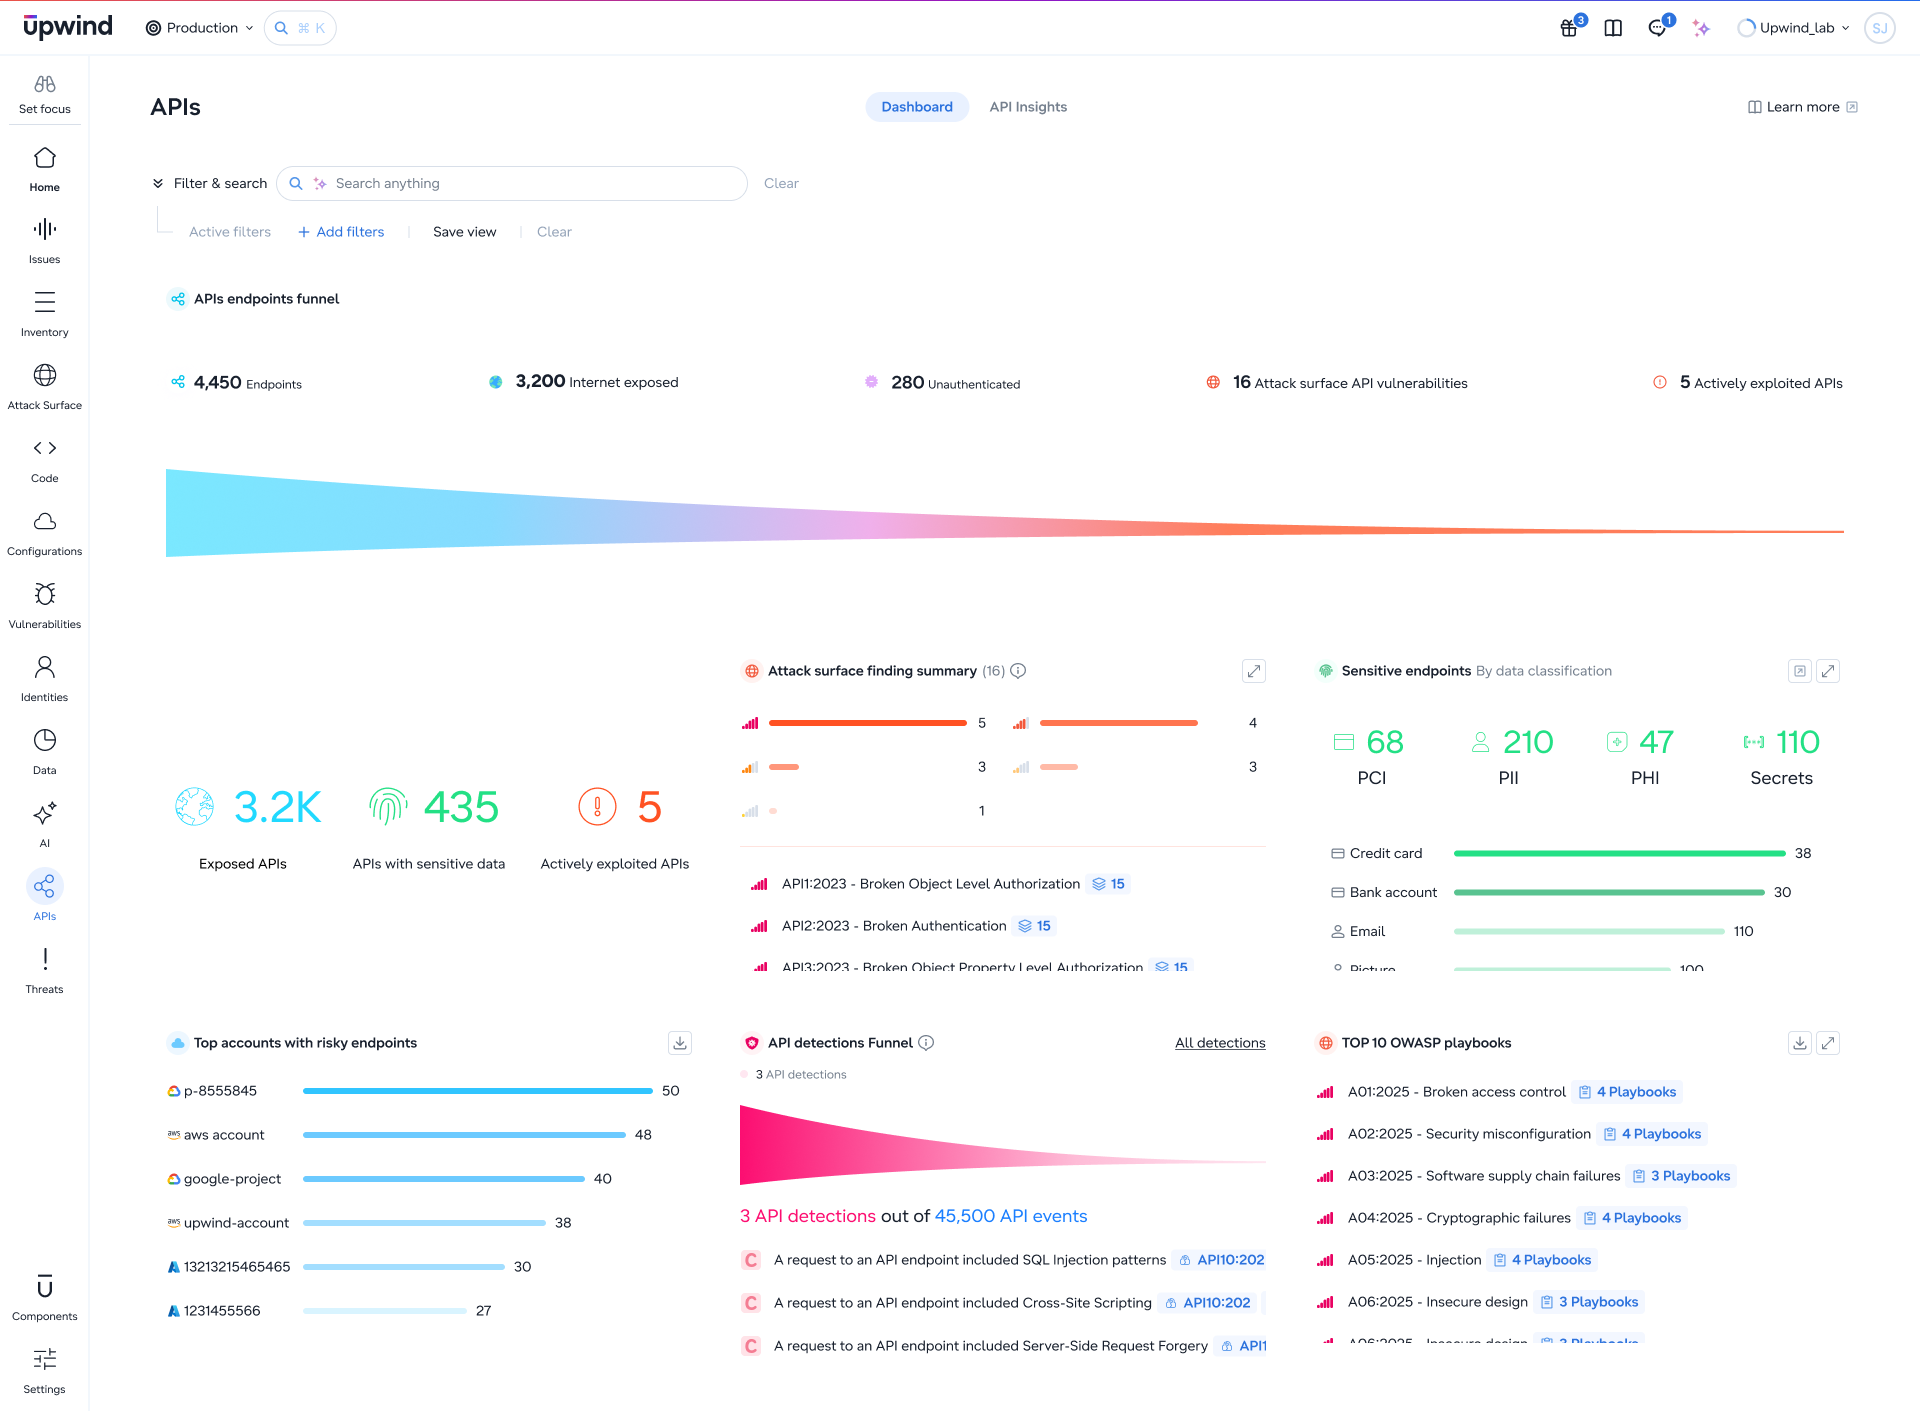
Task: Switch to the Dashboard tab
Action: (917, 107)
